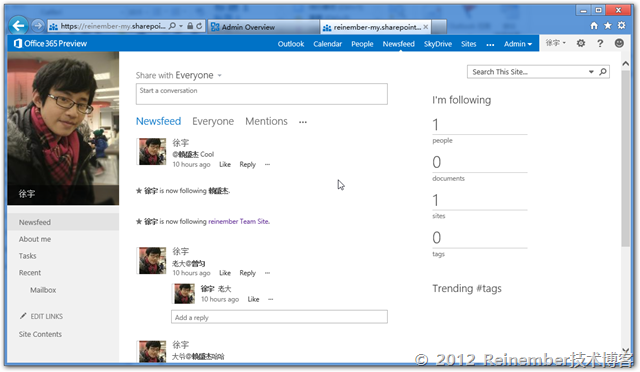Click the large profile photo
The height and width of the screenshot is (372, 640).
(63, 128)
